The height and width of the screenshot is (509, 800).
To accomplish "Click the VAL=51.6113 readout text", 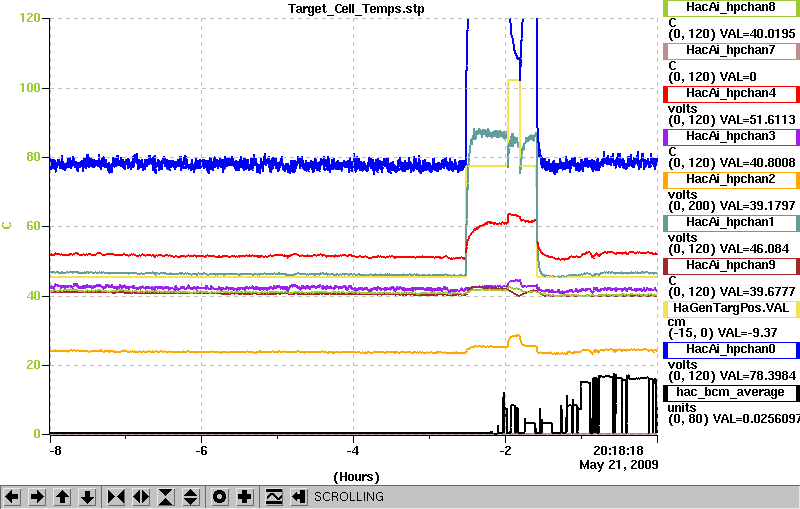I will [x=757, y=120].
